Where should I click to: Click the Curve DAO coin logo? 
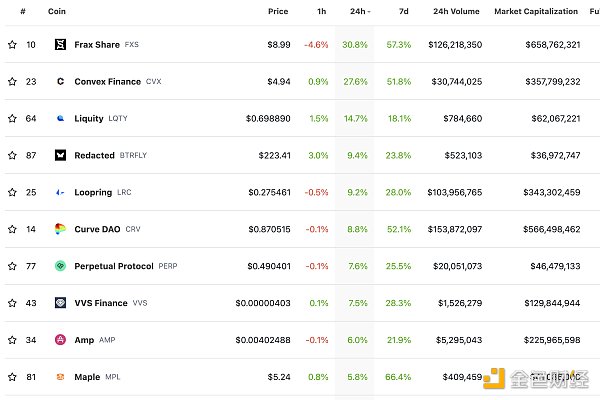(x=60, y=229)
